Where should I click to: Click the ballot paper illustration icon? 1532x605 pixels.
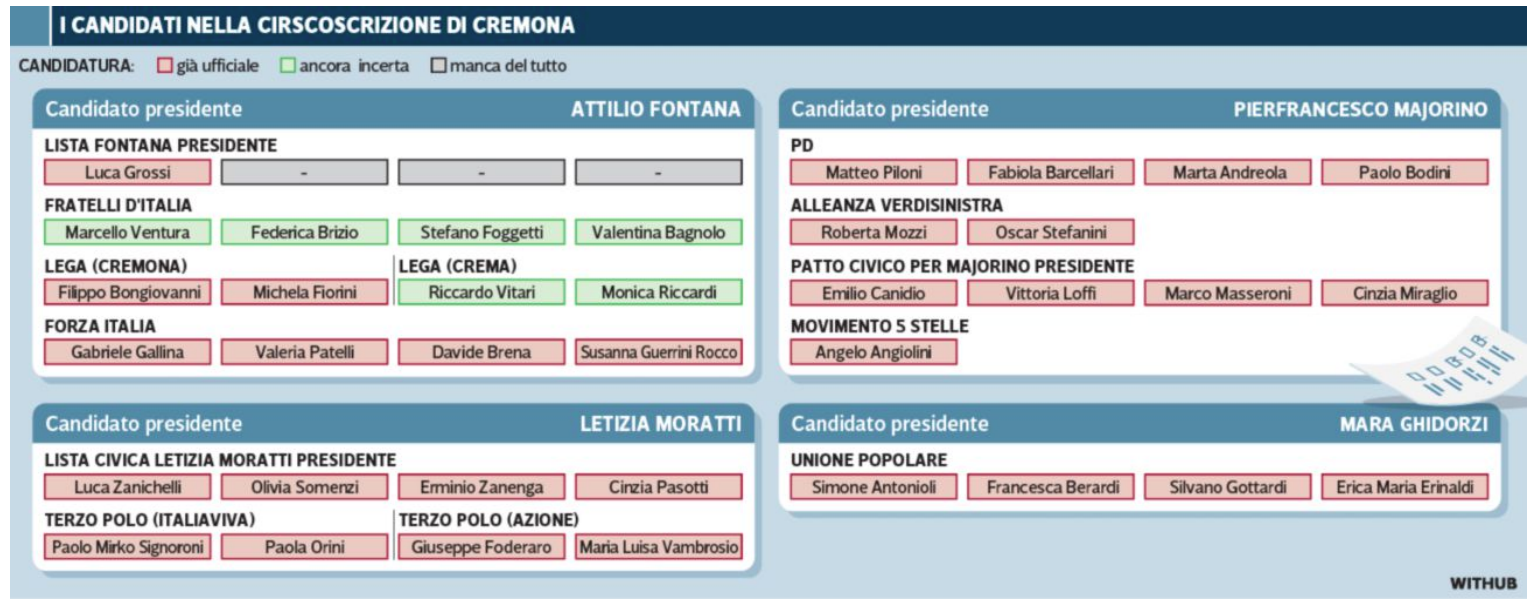tap(1441, 360)
